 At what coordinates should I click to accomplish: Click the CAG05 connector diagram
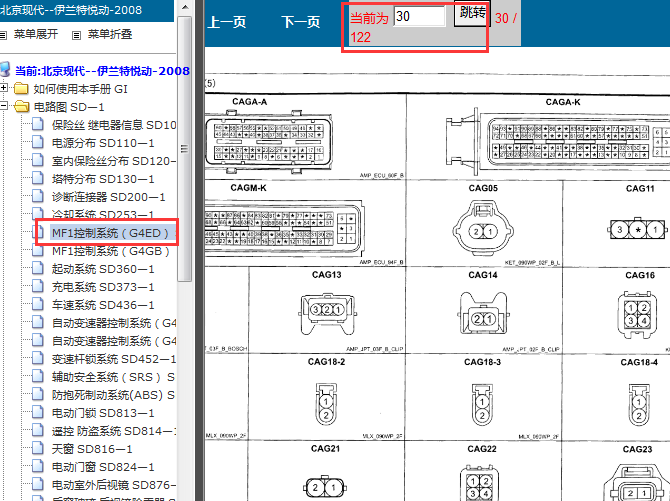click(483, 229)
